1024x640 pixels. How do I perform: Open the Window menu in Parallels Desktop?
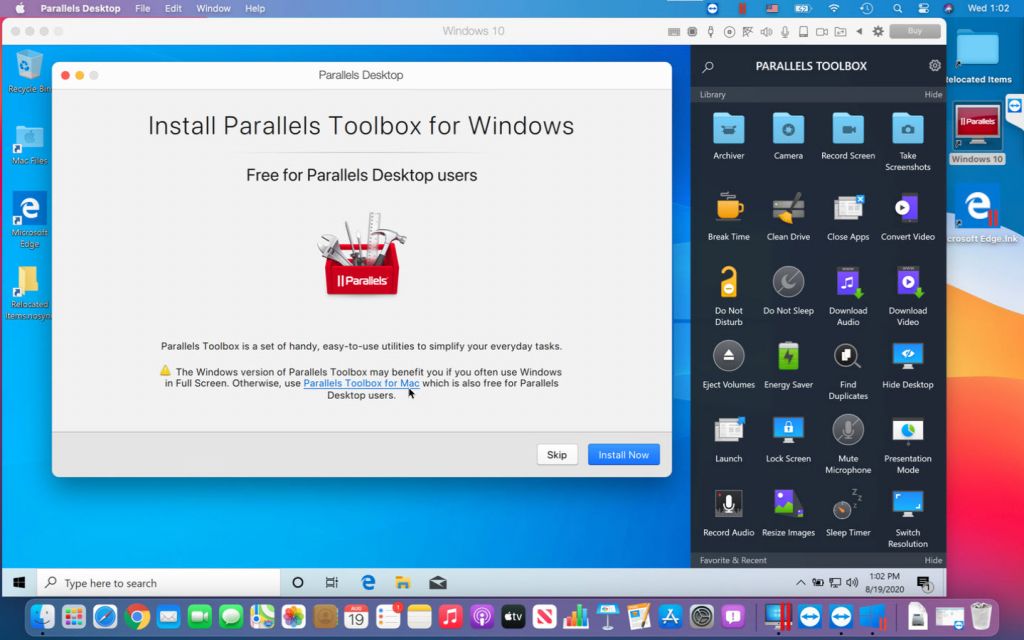(x=213, y=8)
